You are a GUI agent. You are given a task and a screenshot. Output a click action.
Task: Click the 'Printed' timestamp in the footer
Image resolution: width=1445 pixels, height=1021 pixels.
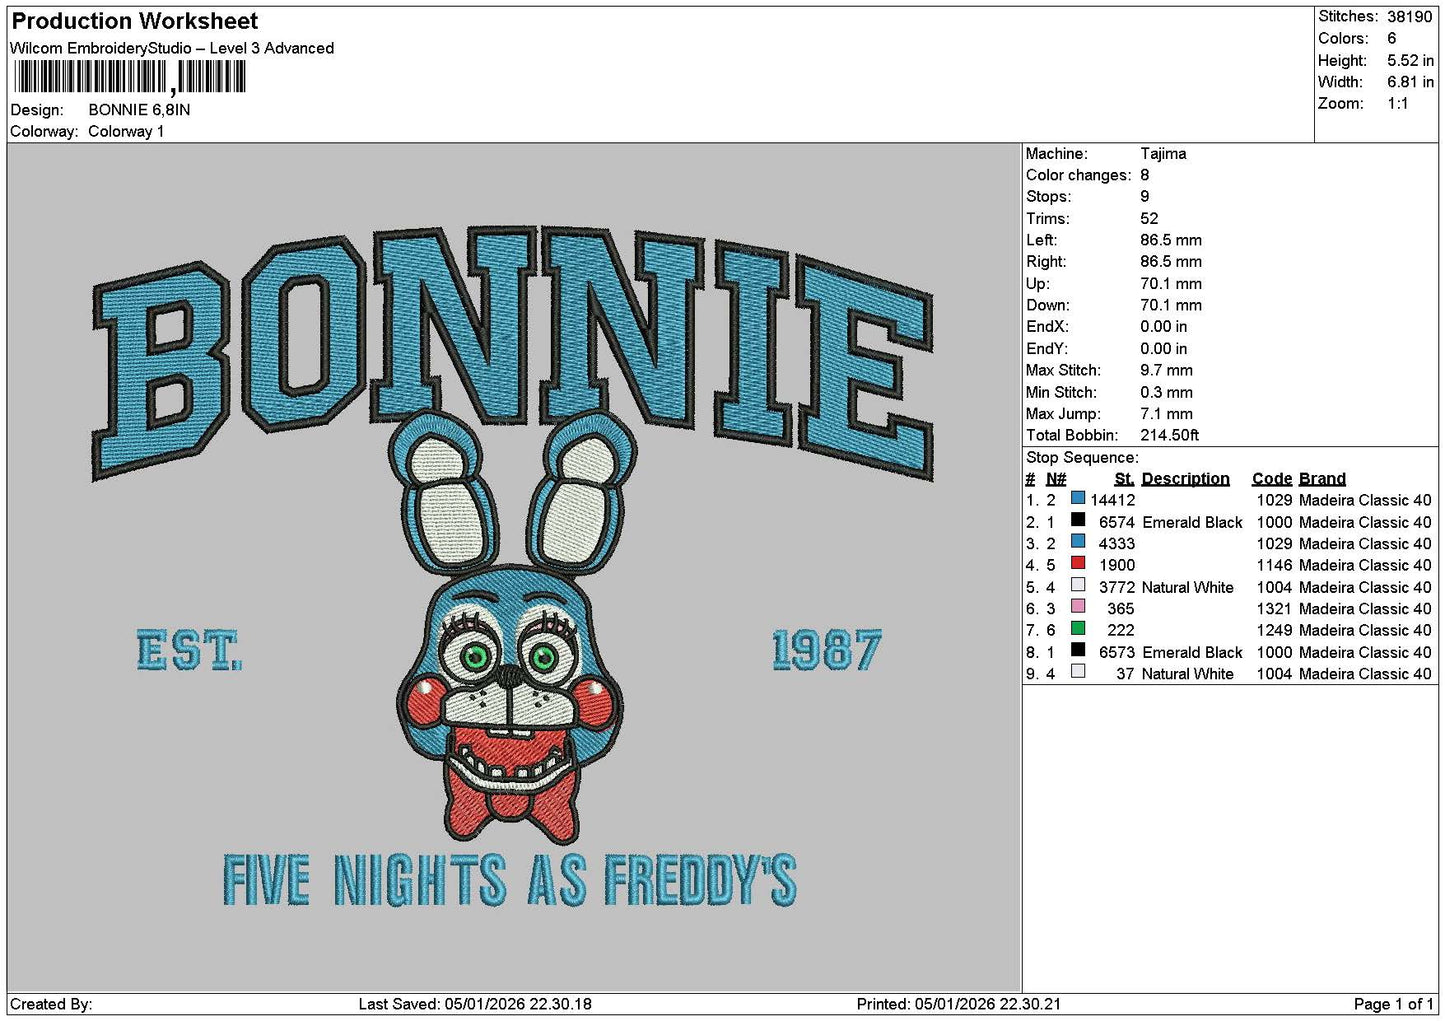tap(959, 1004)
